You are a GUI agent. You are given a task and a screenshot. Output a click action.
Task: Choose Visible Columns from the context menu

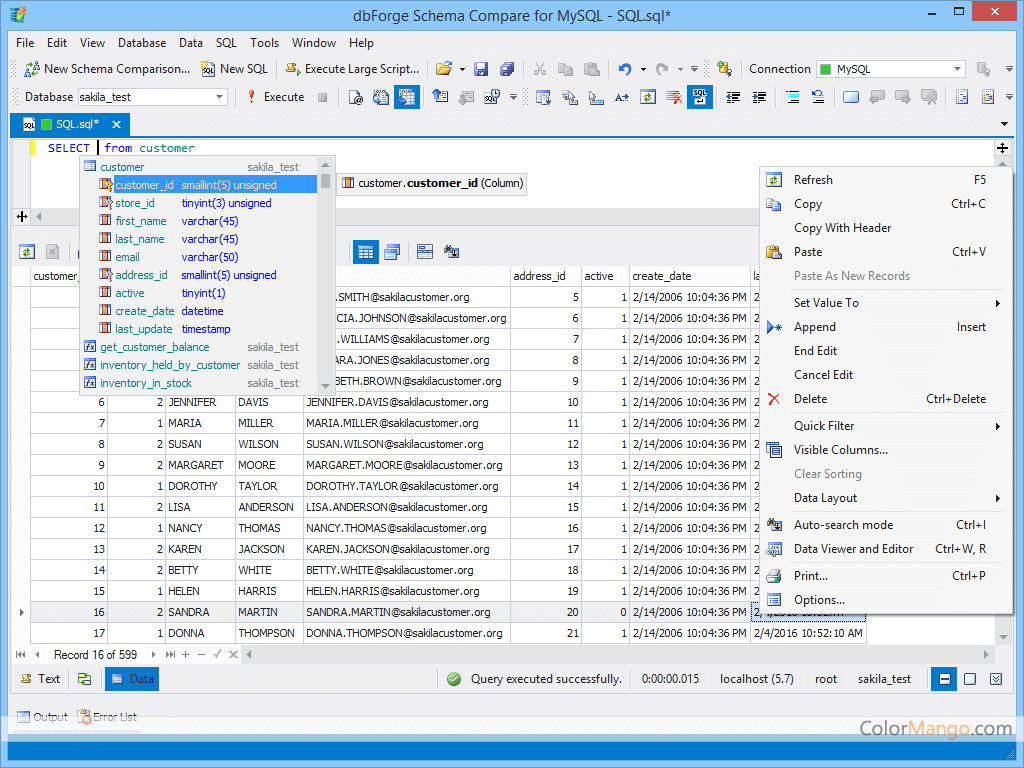coord(842,450)
